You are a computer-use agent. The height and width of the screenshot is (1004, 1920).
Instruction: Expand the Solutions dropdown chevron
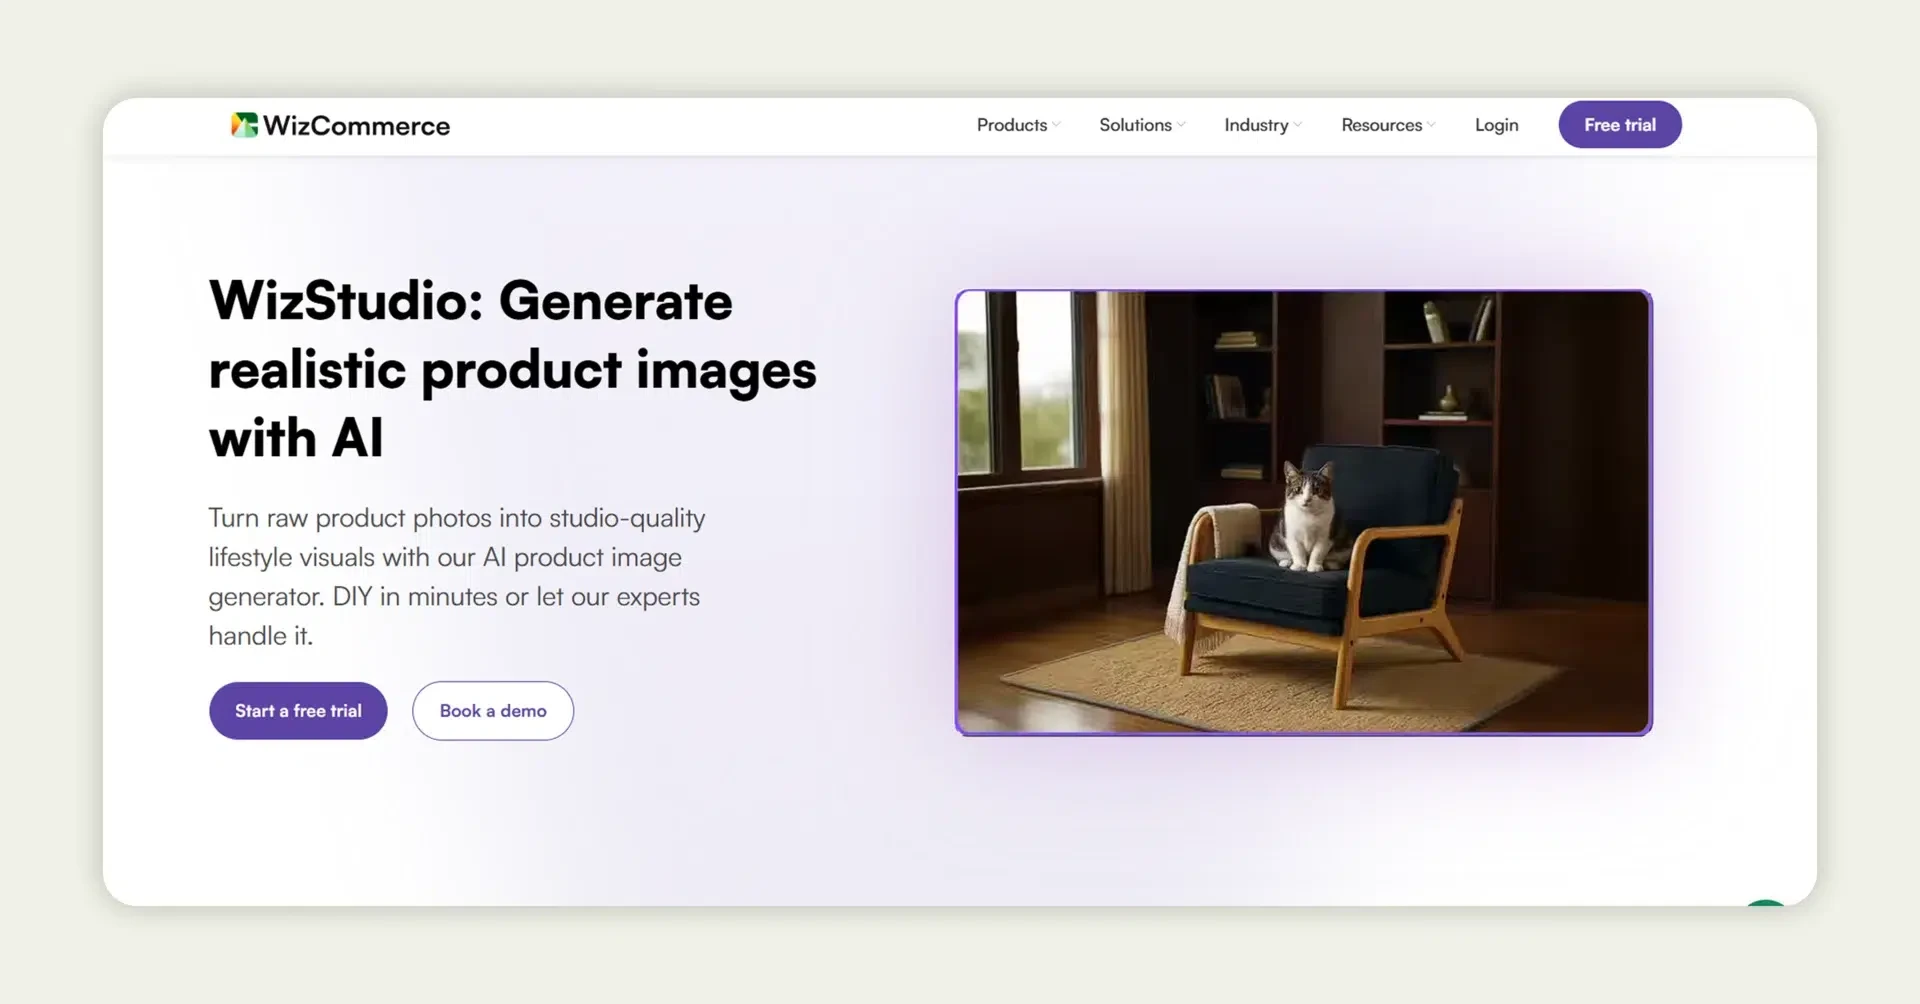coord(1181,125)
